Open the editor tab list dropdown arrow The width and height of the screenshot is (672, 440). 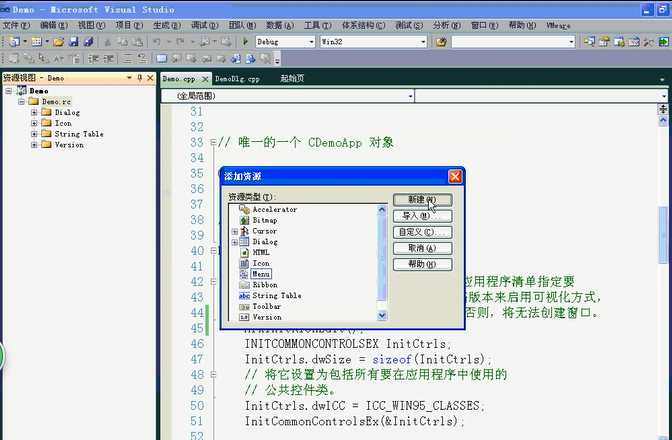tap(663, 79)
